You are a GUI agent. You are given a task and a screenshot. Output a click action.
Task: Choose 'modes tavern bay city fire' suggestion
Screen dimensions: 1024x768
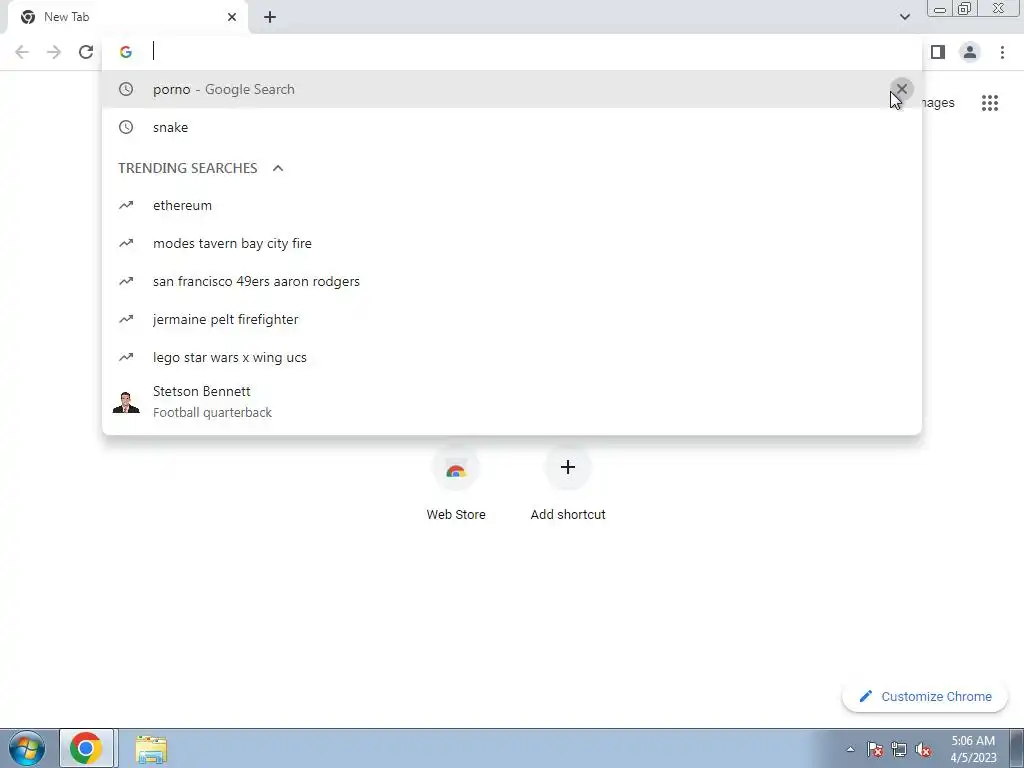[x=512, y=243]
